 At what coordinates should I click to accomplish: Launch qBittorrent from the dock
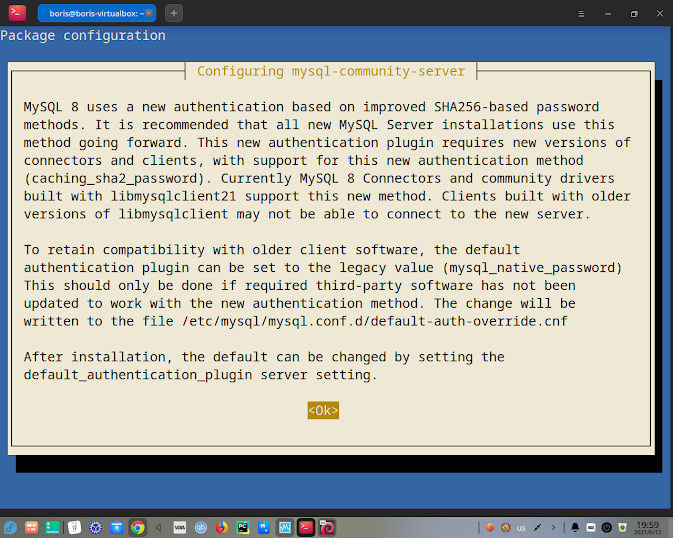tap(201, 528)
